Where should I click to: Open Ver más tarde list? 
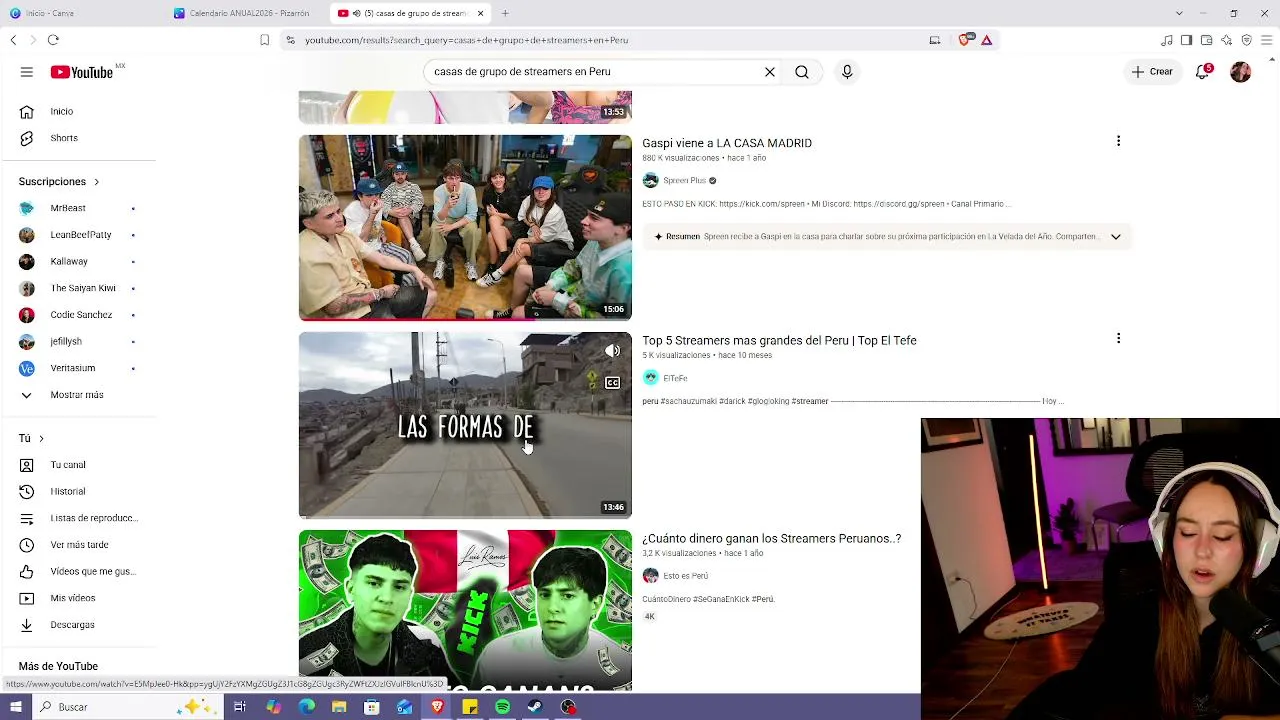tap(78, 545)
